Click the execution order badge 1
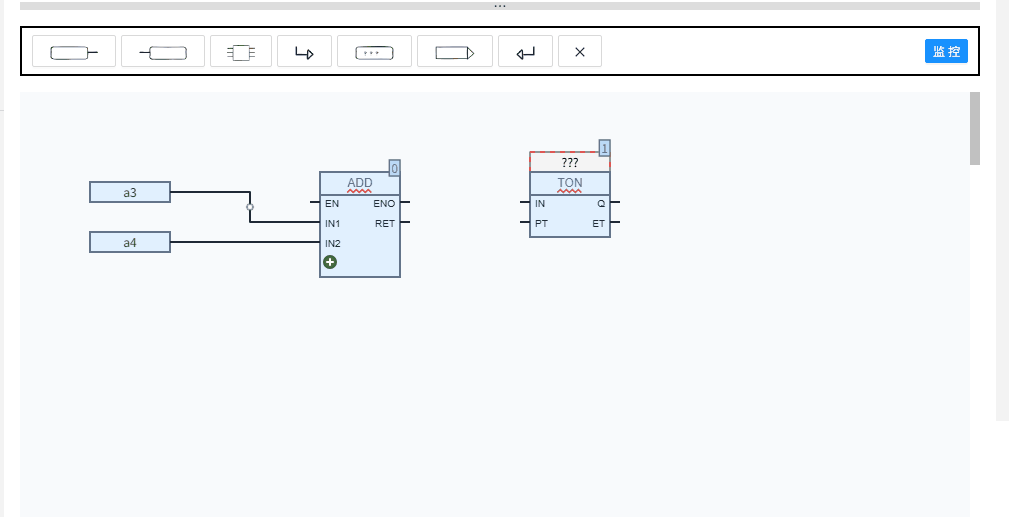 [x=604, y=148]
